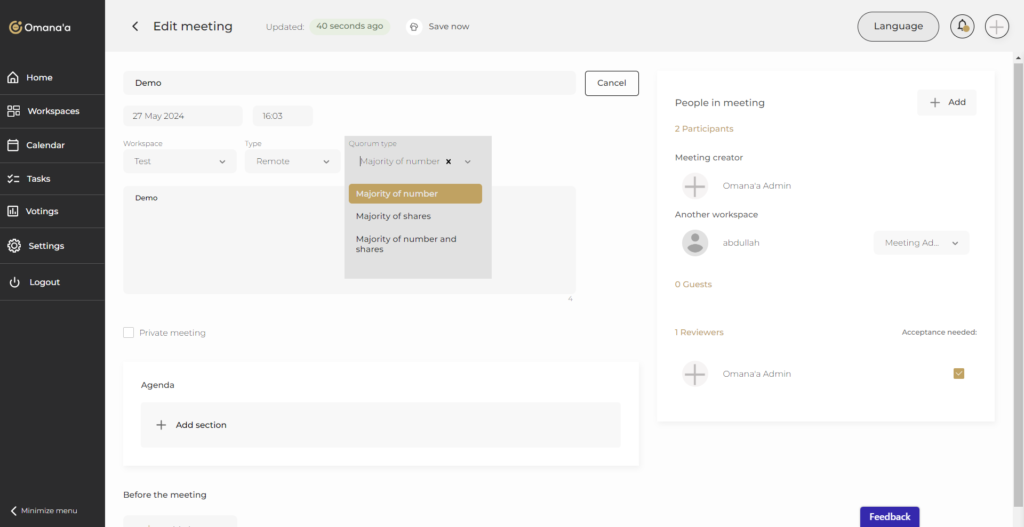
Task: Clear the Quorum type selection with x
Action: click(x=449, y=161)
